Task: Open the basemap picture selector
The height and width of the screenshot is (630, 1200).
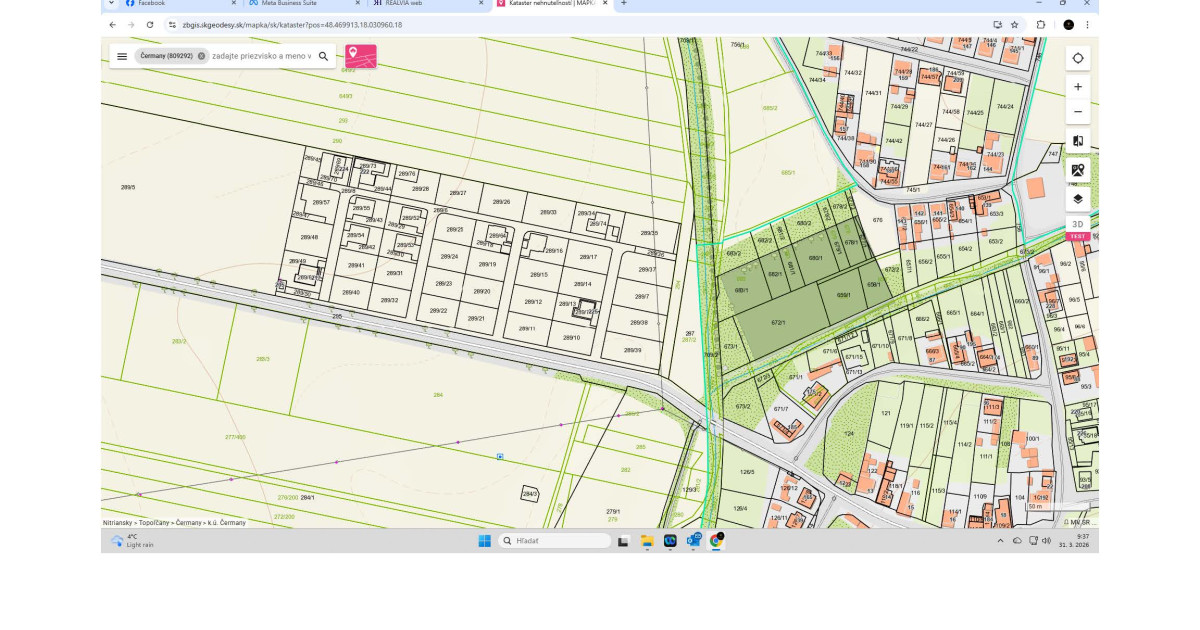Action: coord(1077,170)
